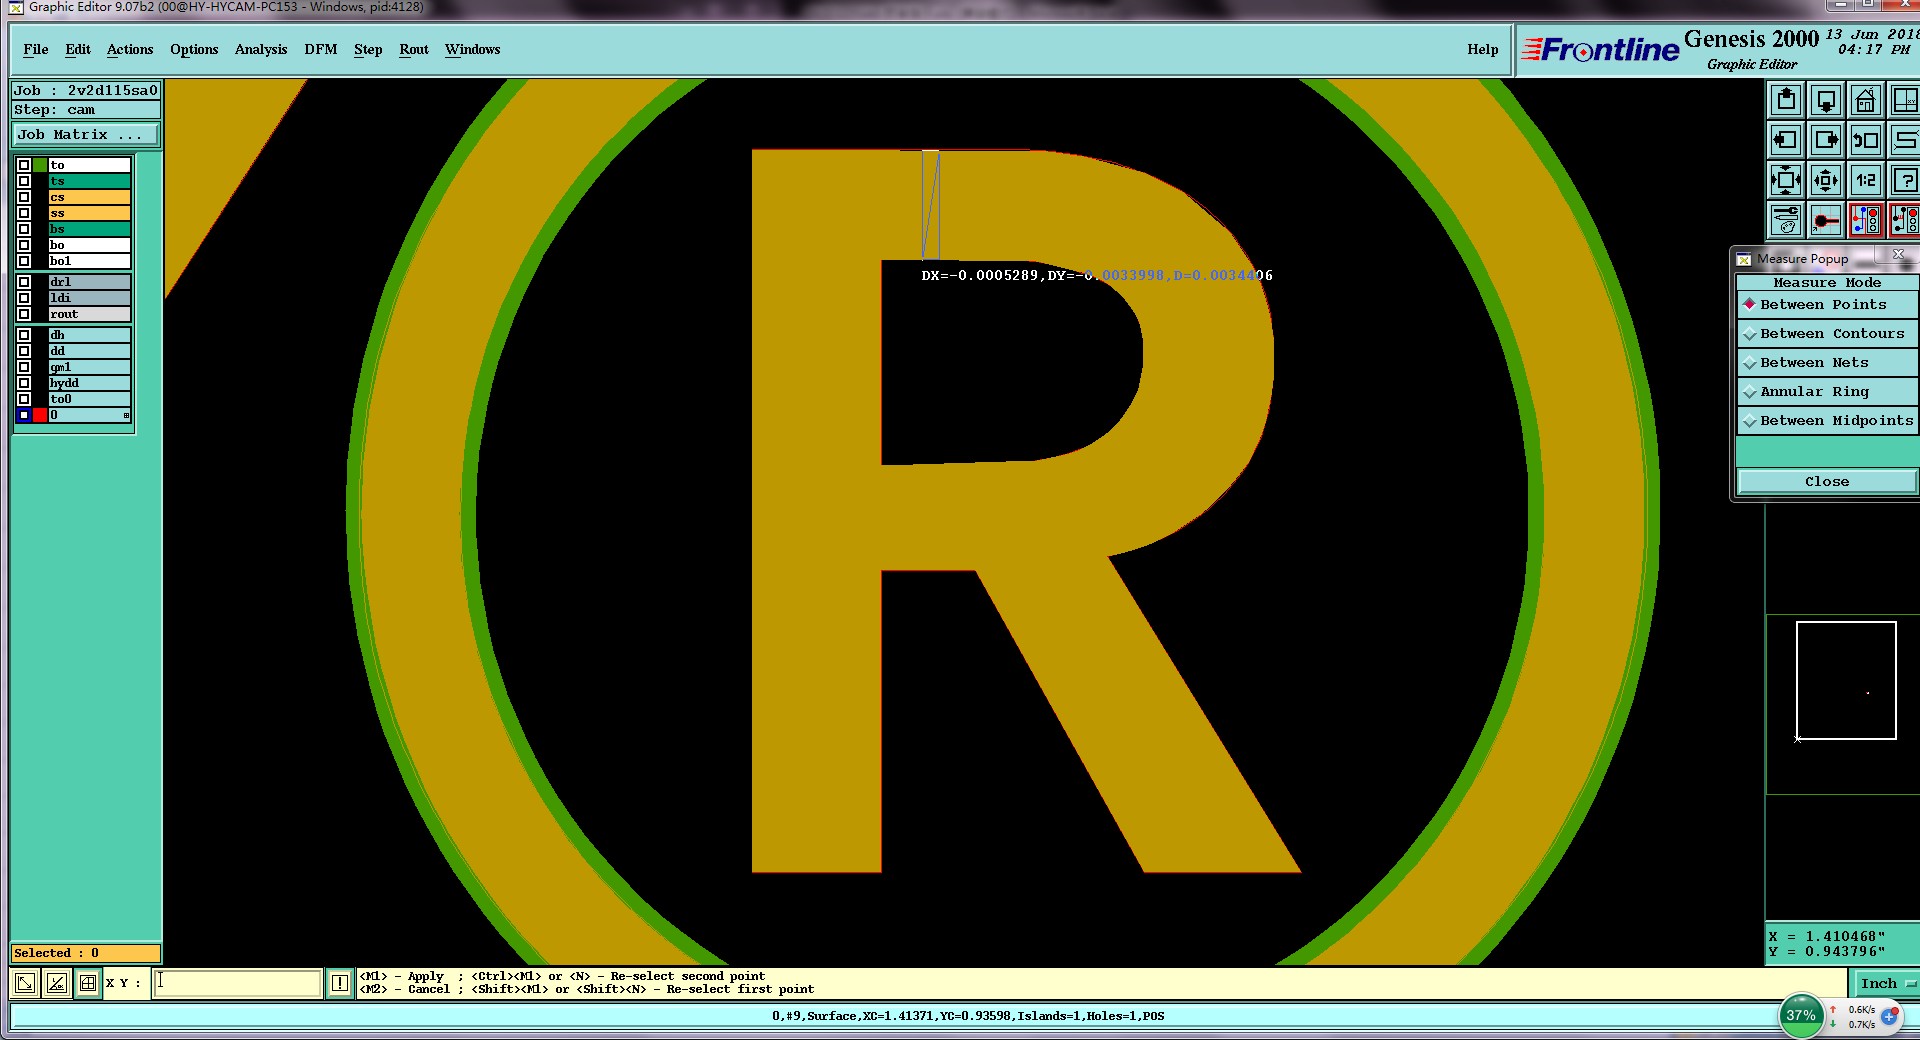The width and height of the screenshot is (1920, 1040).
Task: Toggle display checkbox for layer drl
Action: pos(24,282)
